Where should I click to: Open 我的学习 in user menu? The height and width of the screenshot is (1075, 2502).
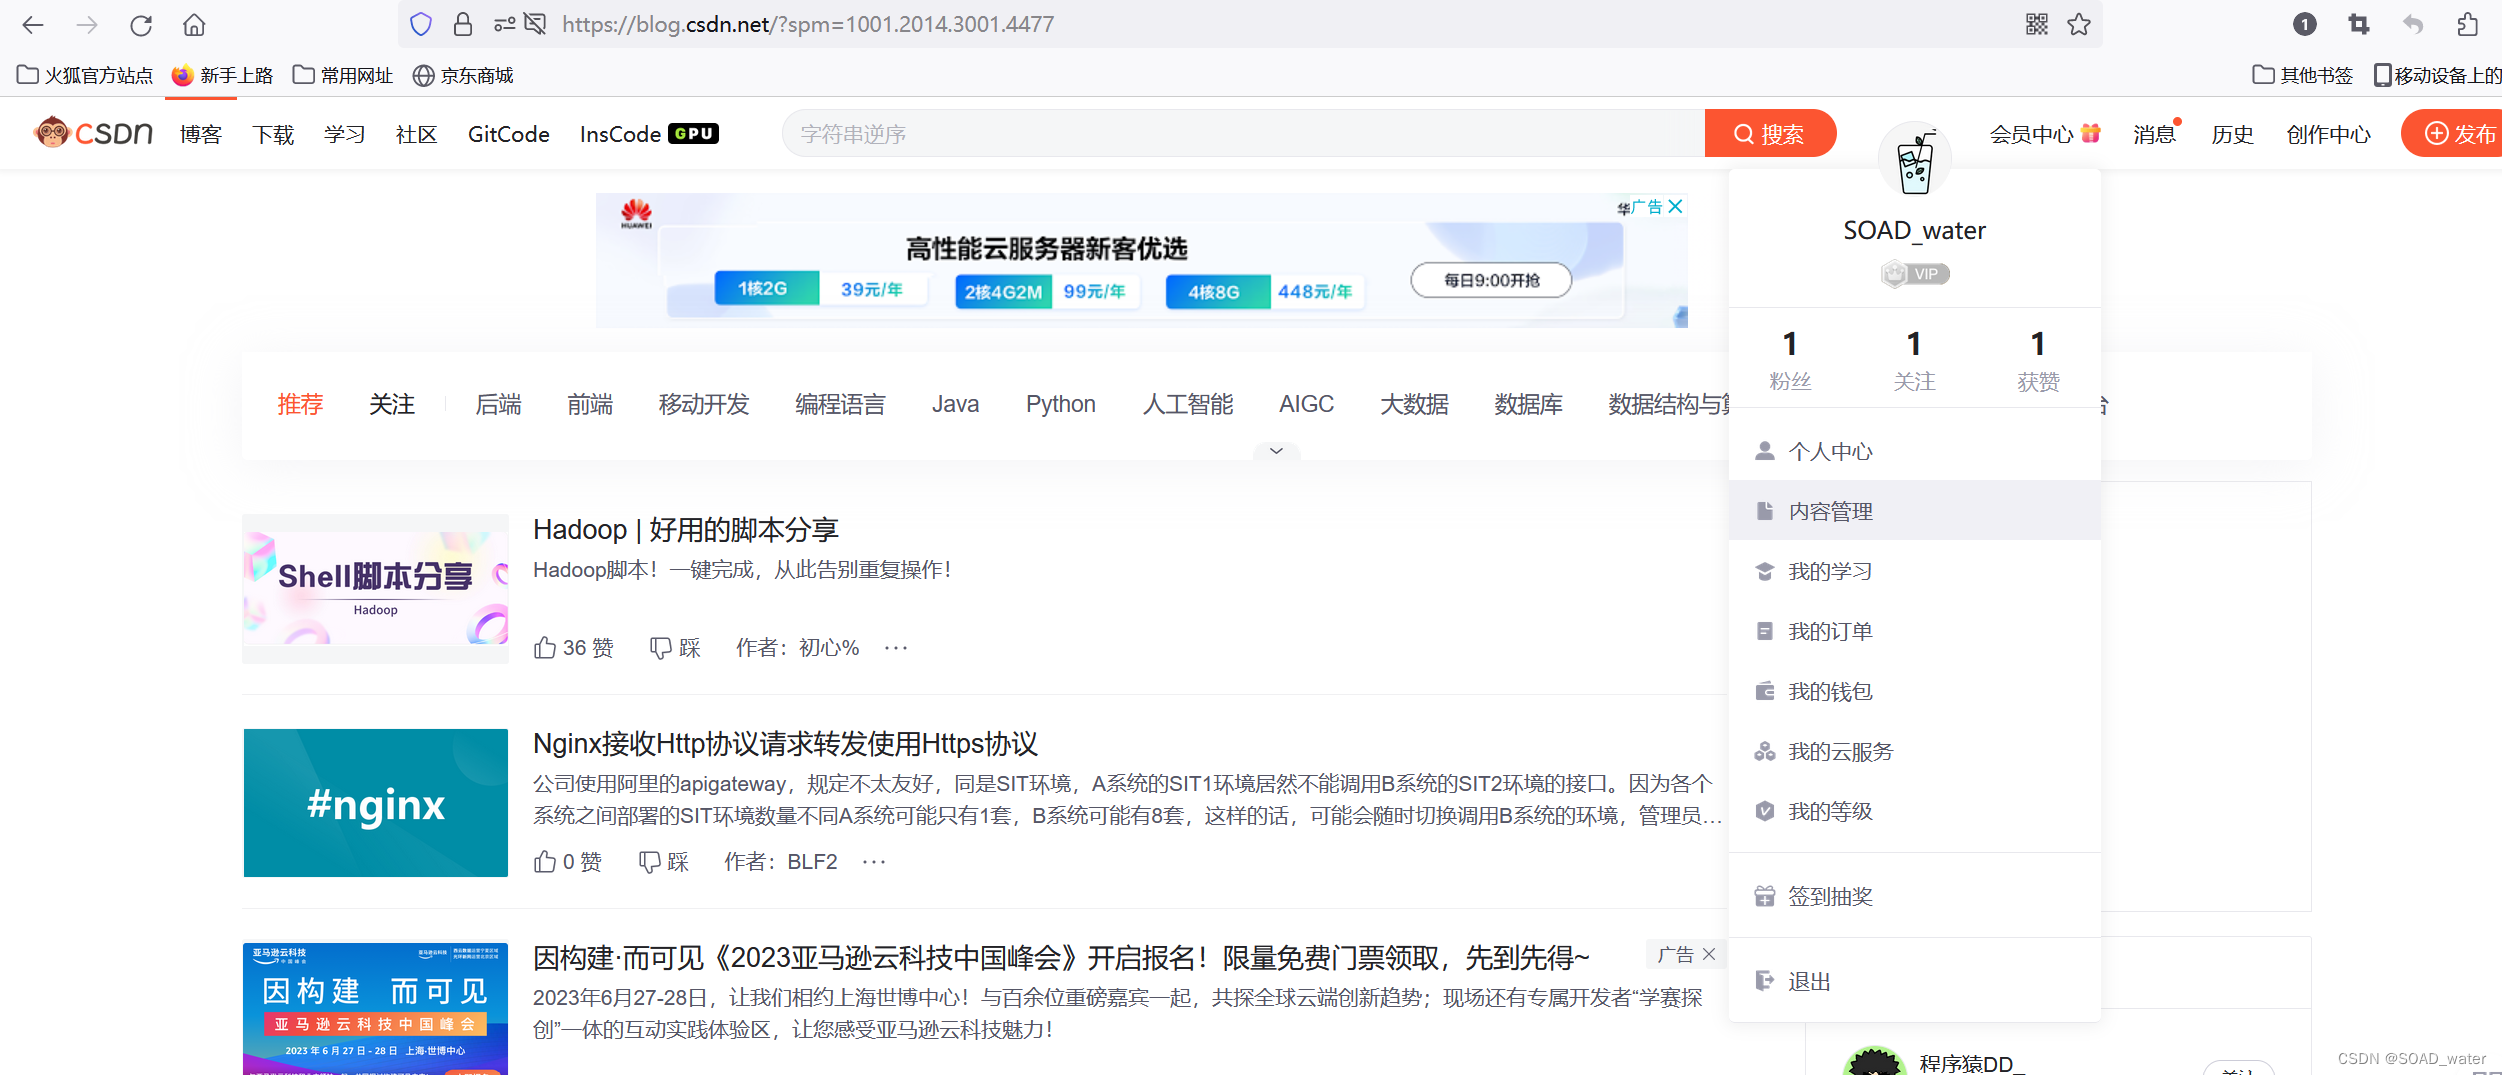[1914, 571]
